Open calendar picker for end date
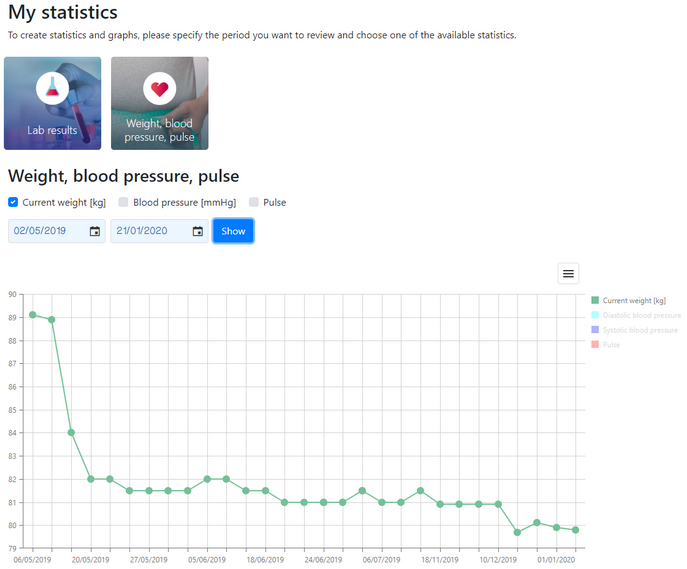 point(198,231)
